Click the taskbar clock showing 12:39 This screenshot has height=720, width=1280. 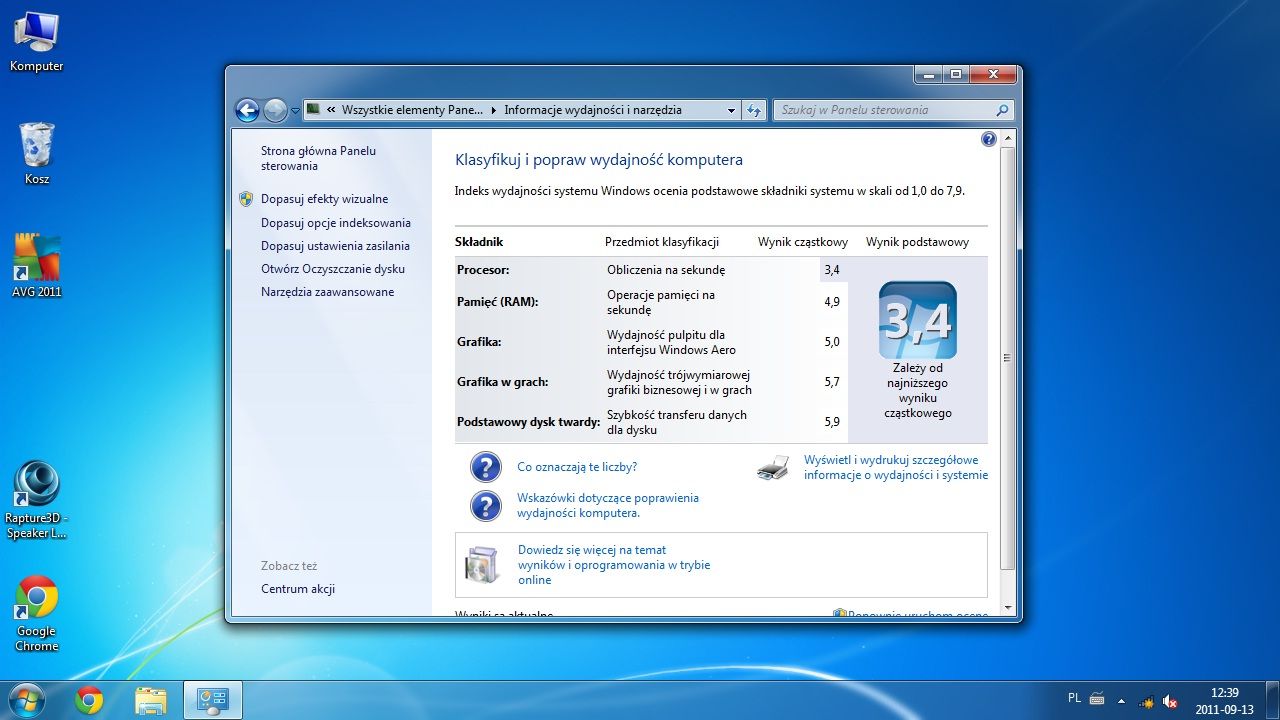point(1225,700)
